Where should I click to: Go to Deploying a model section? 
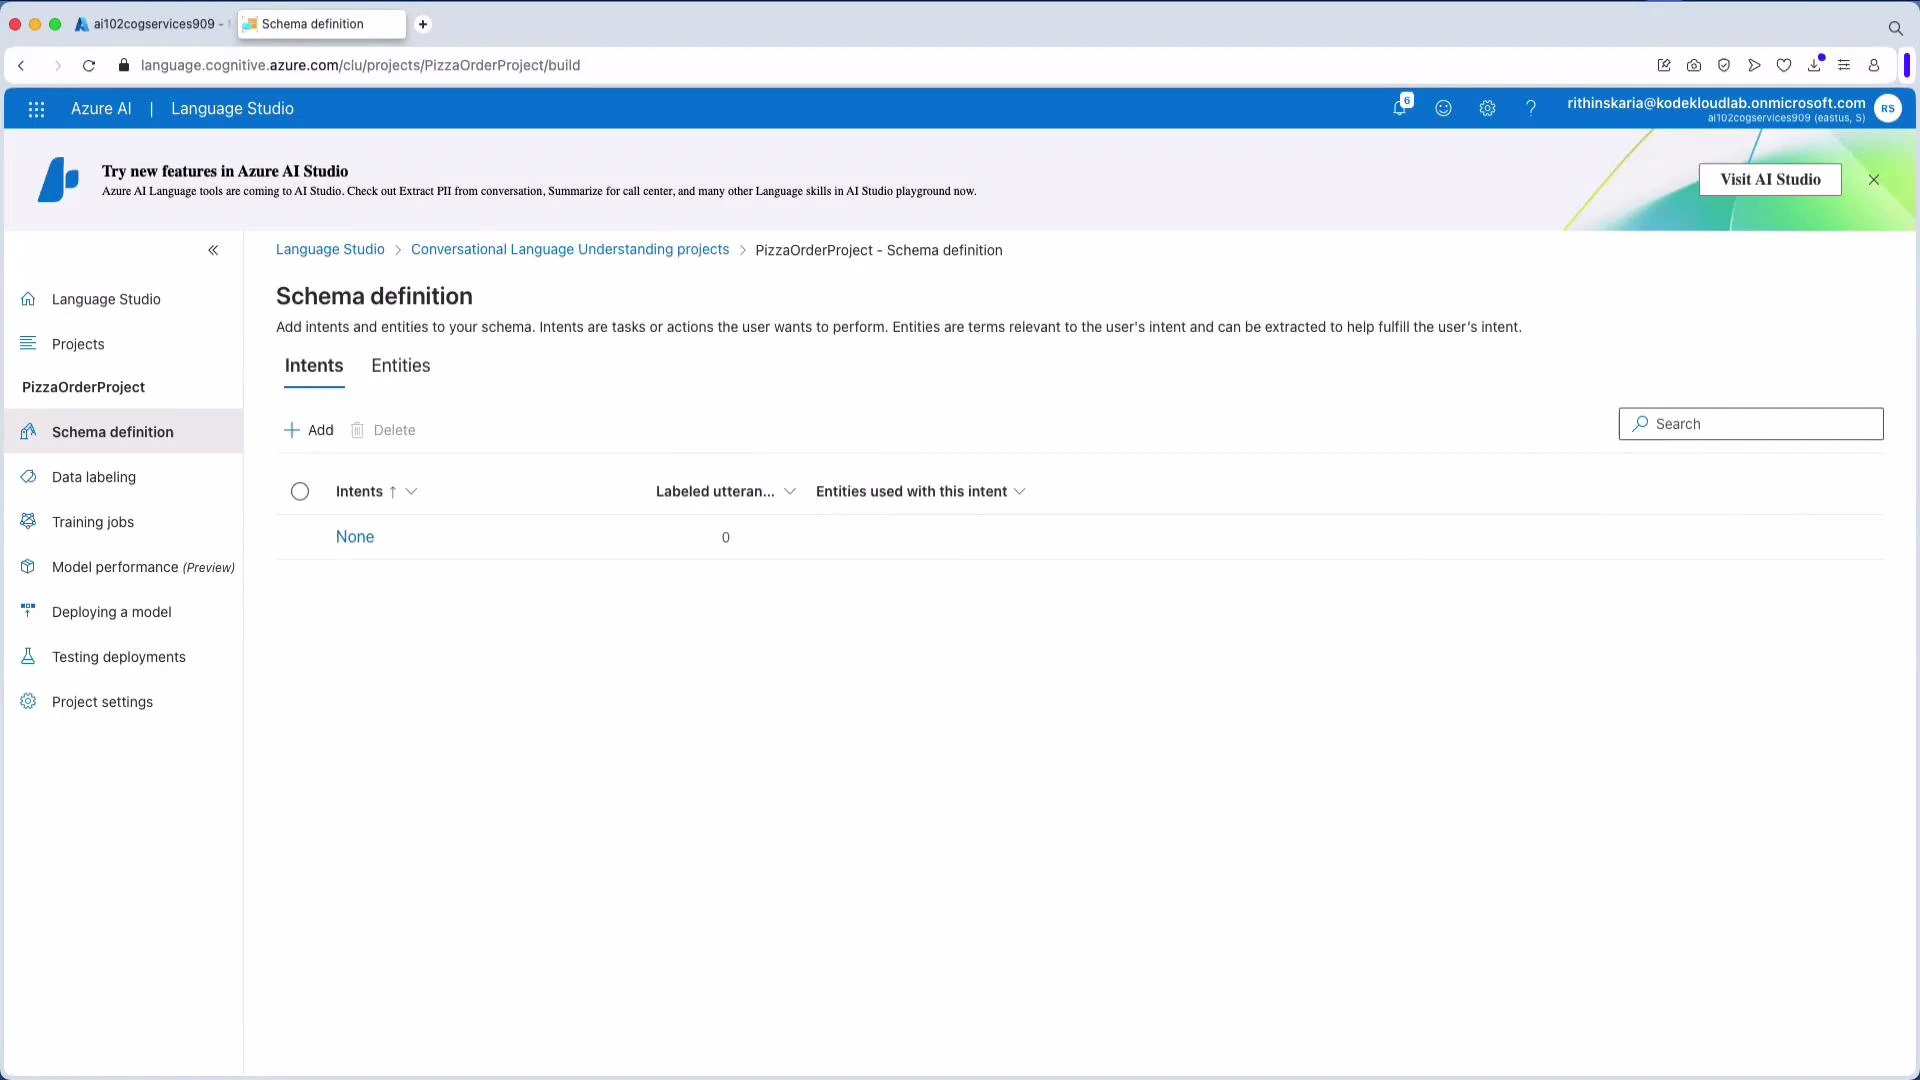click(x=111, y=611)
